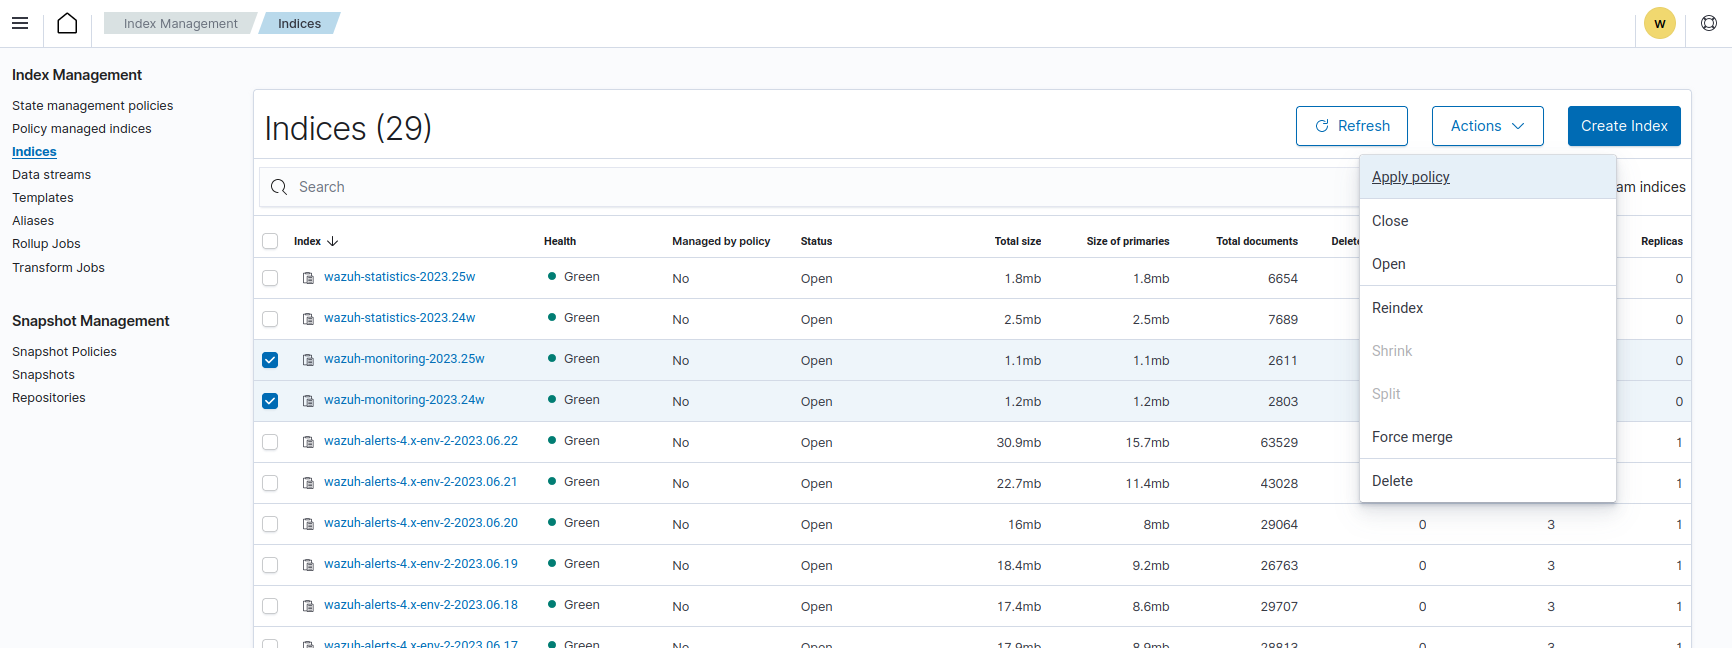Open Snapshots in sidebar
1732x648 pixels.
(x=43, y=374)
